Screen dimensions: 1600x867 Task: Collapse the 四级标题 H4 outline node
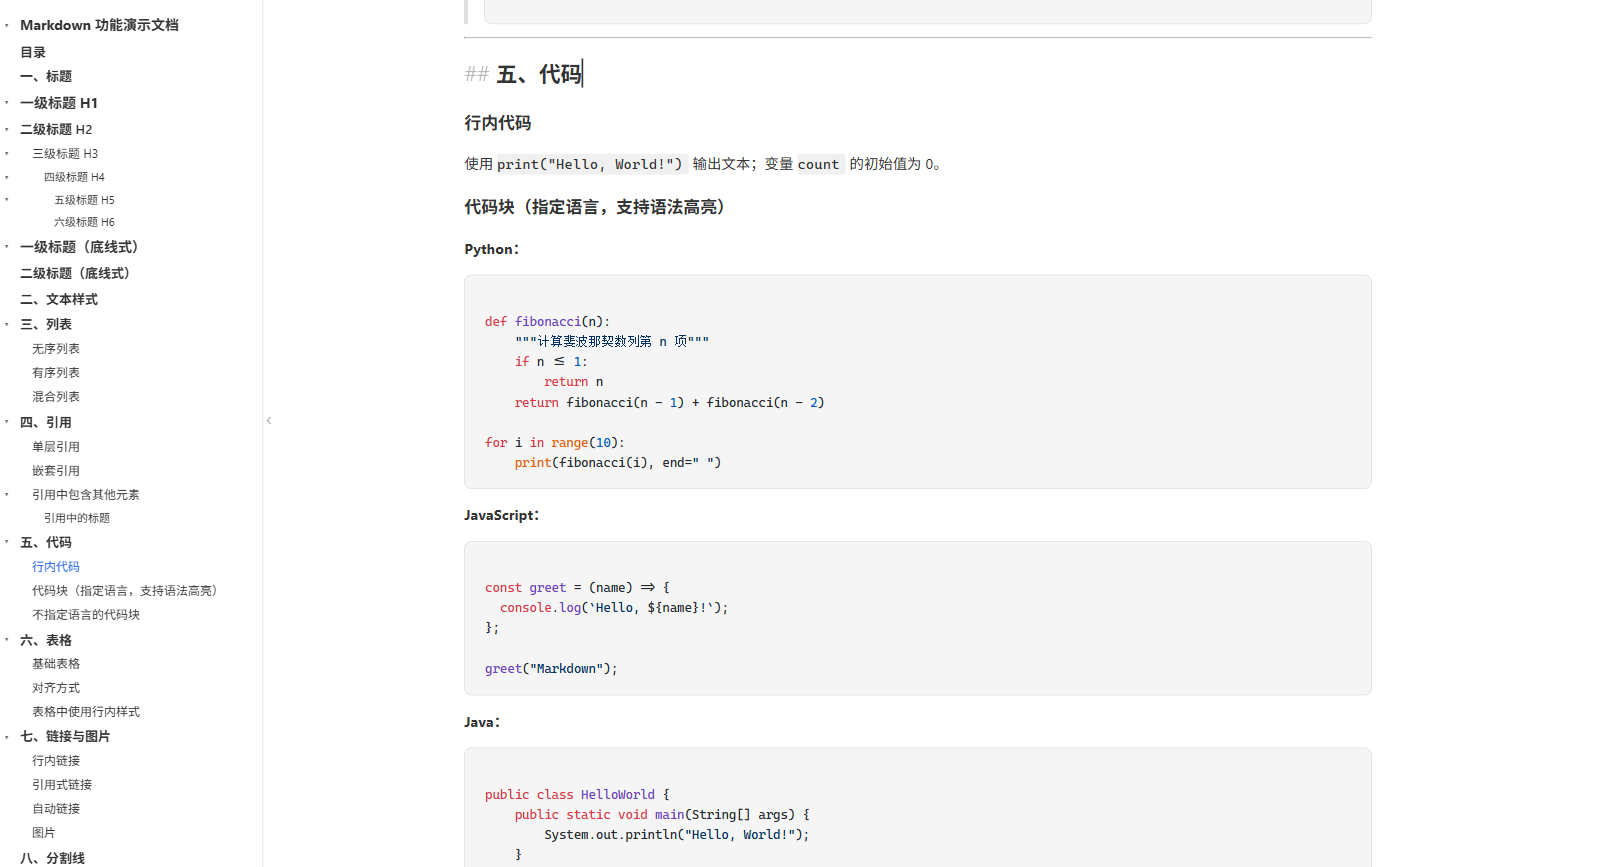7,177
